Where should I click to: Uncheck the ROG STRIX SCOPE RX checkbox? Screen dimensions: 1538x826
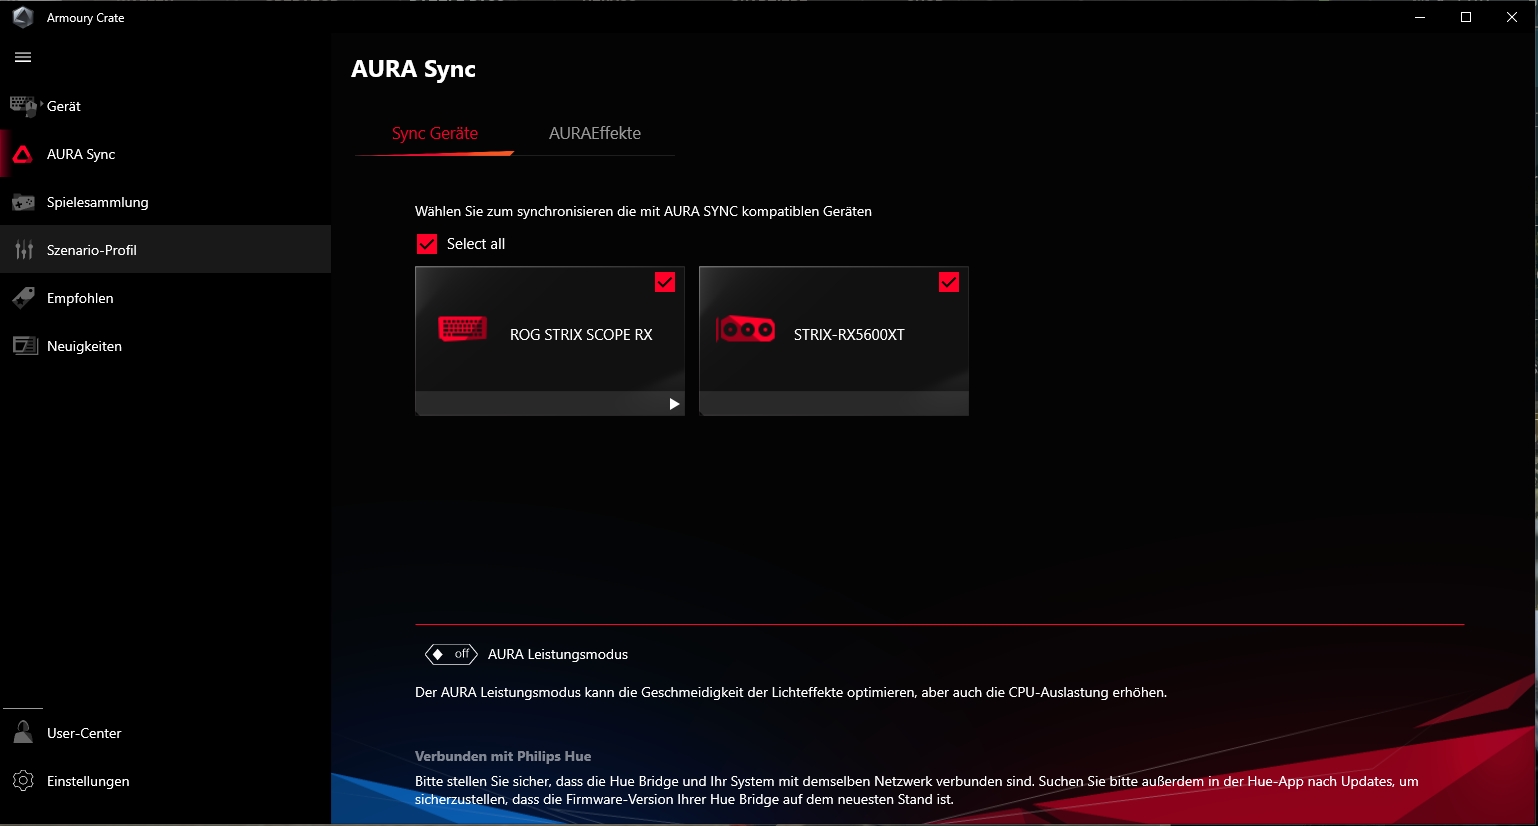(665, 283)
